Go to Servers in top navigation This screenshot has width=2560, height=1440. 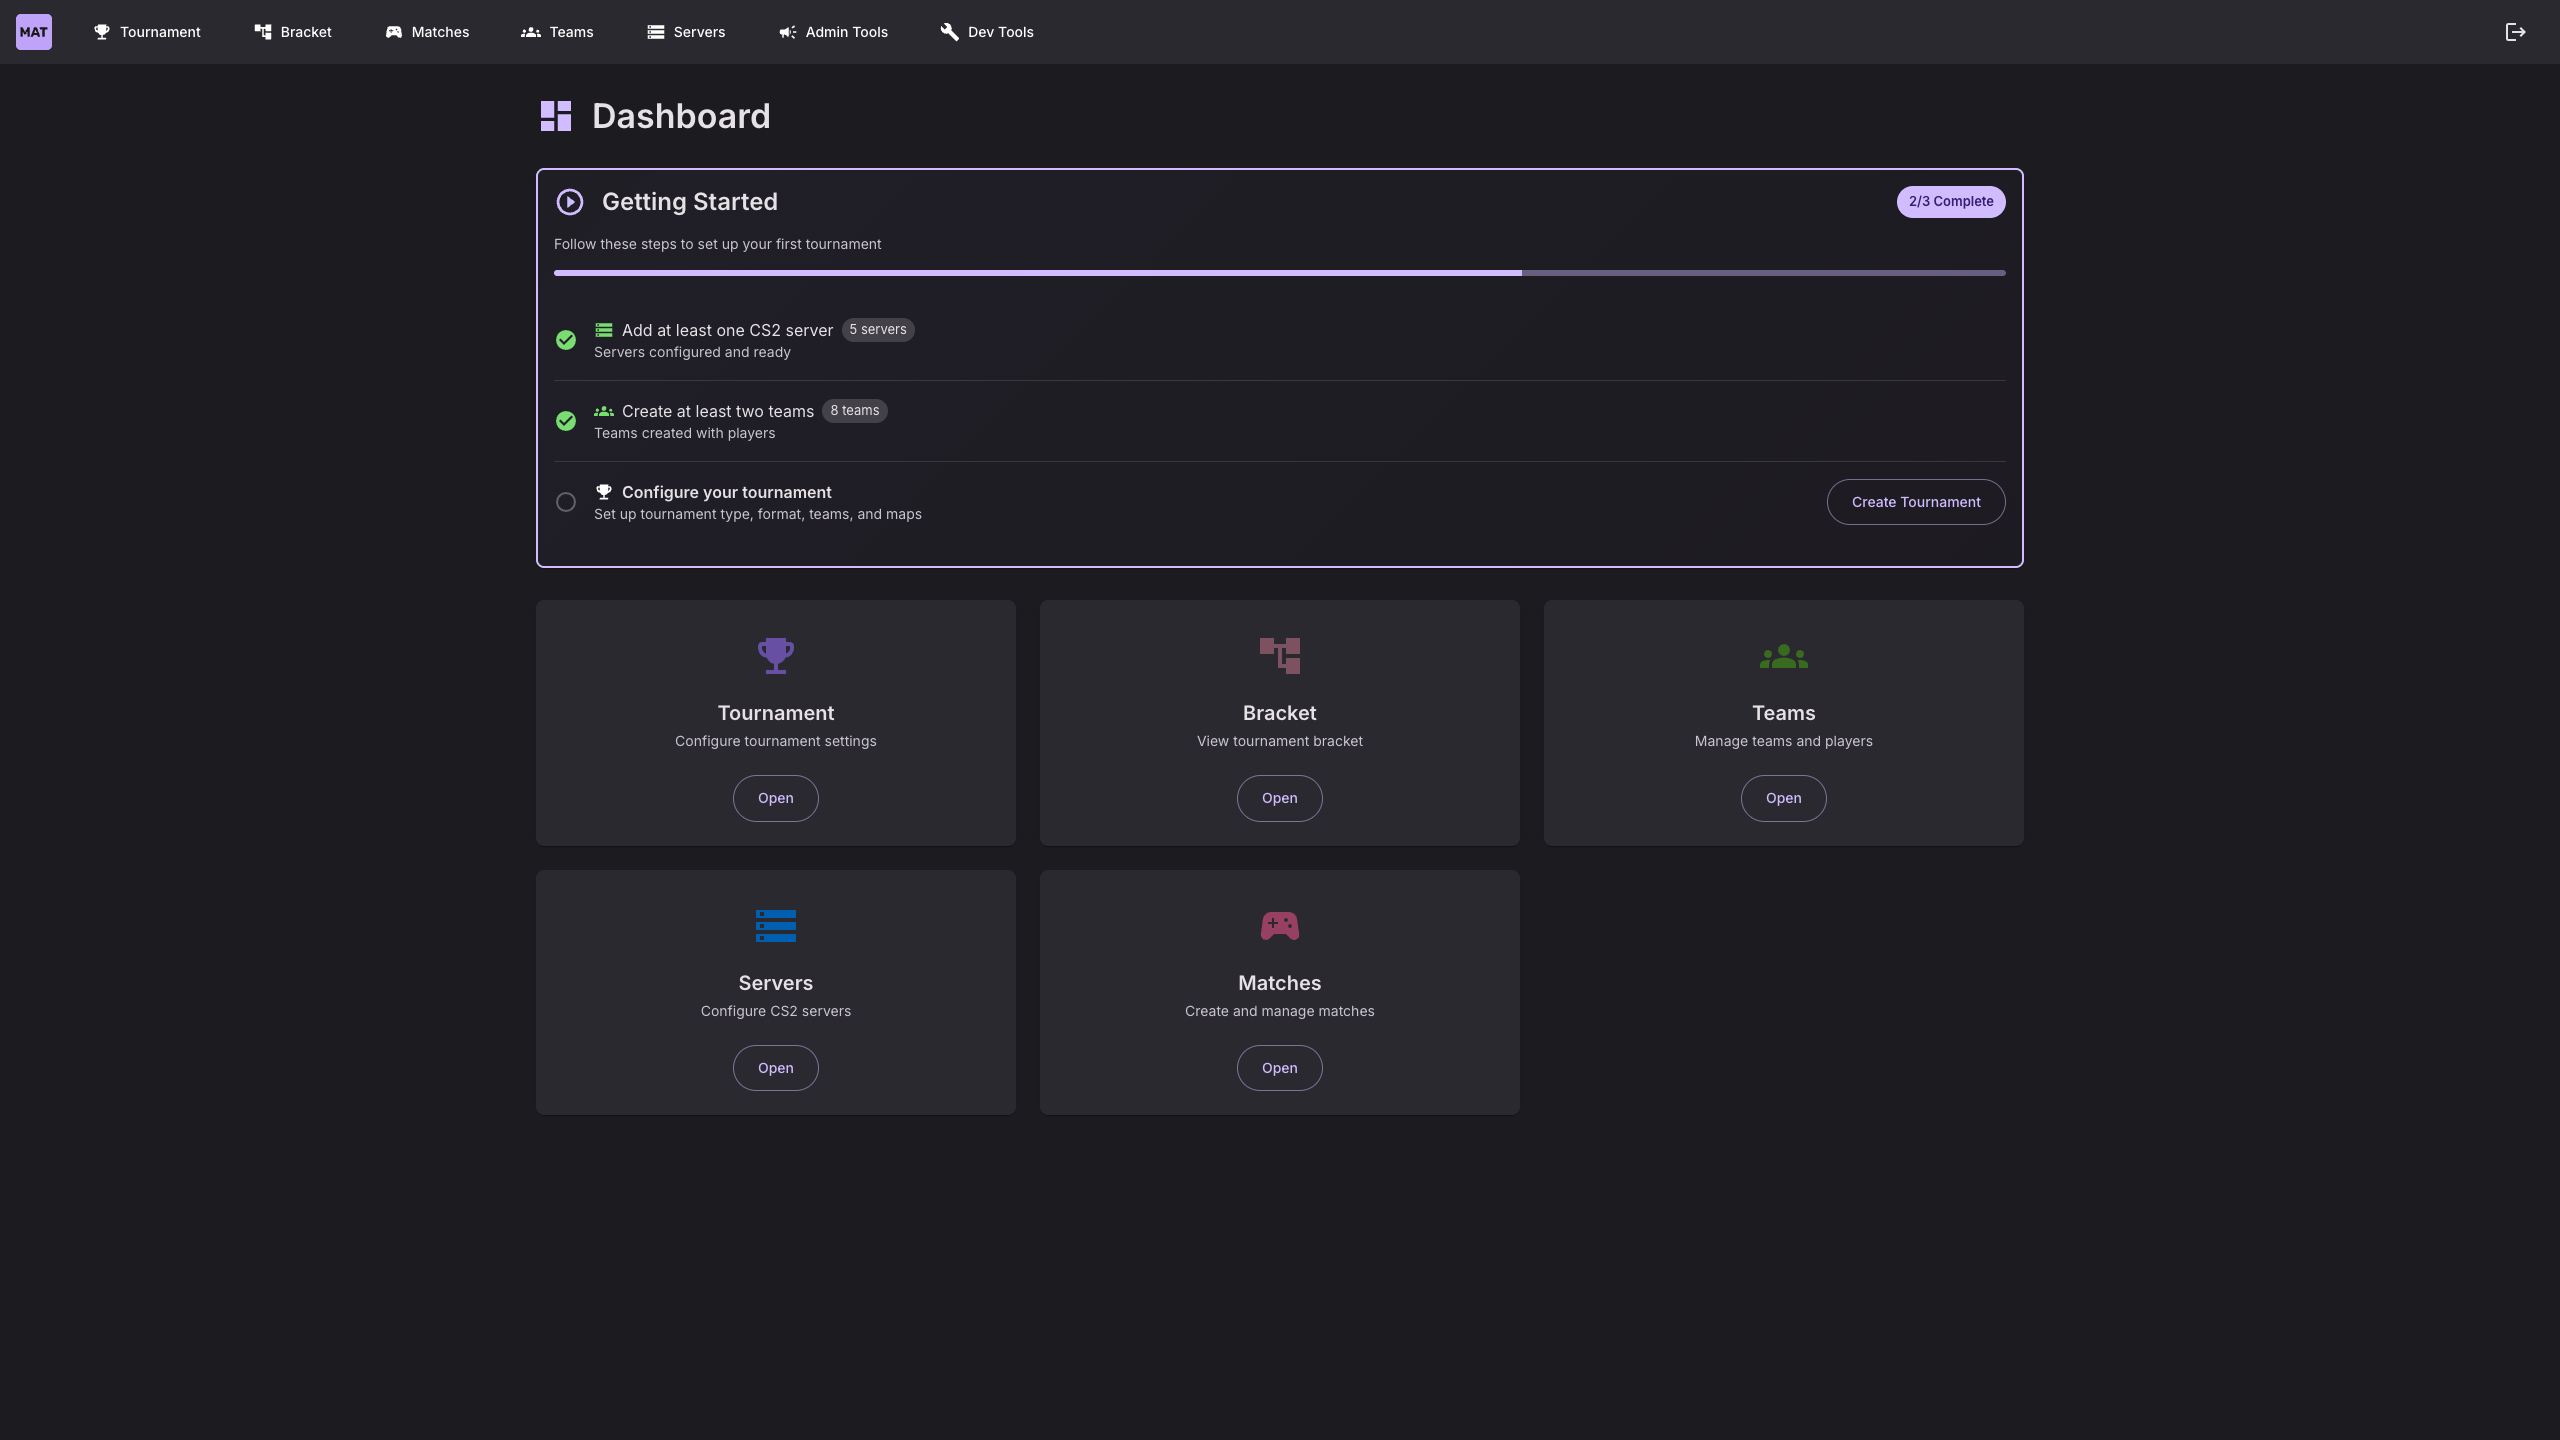coord(686,32)
